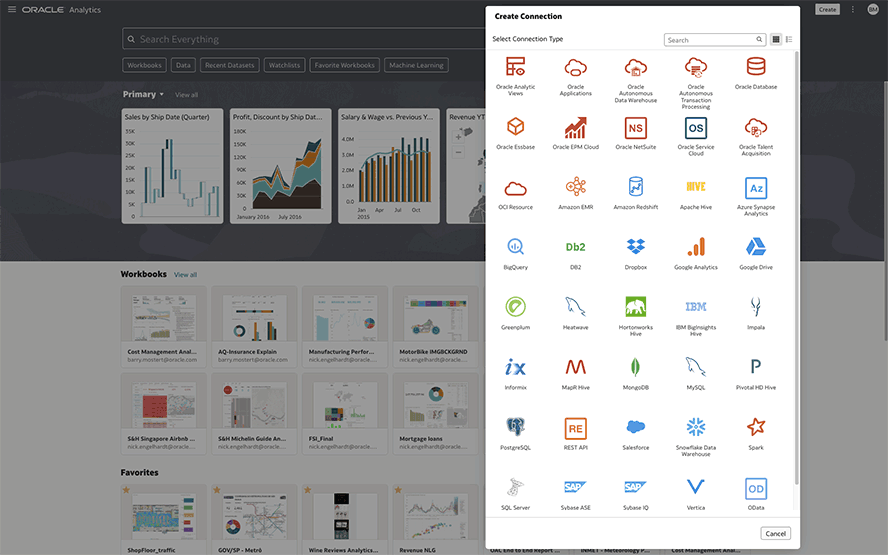Choose the Snowflake Data Warehouse connection

(x=696, y=428)
